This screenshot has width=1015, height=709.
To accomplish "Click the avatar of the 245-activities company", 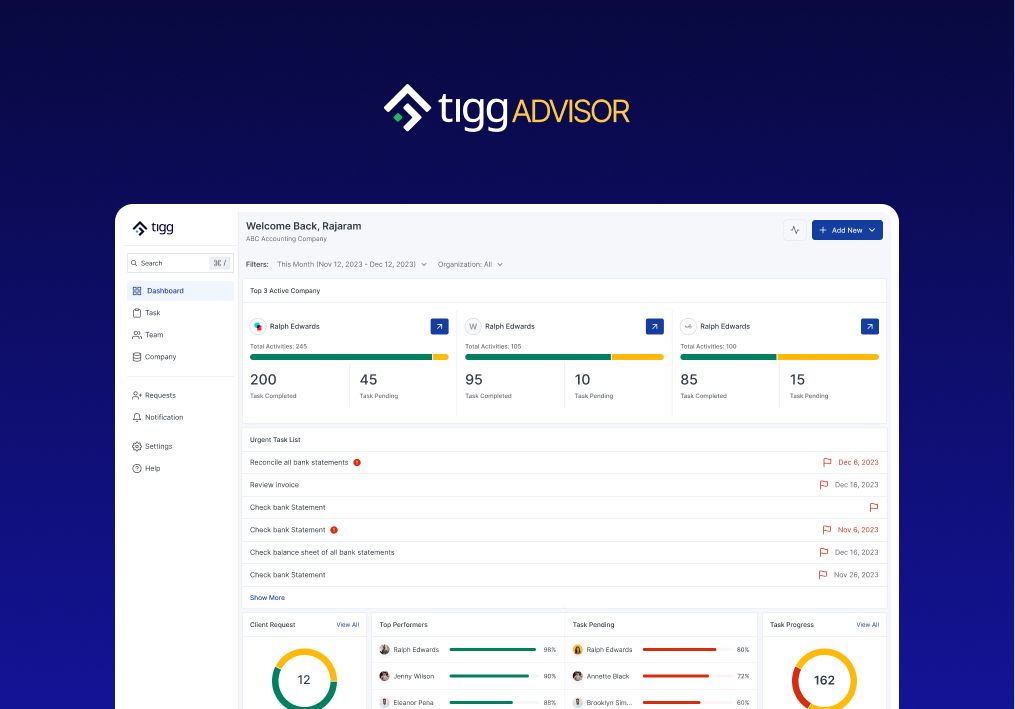I will tap(258, 326).
